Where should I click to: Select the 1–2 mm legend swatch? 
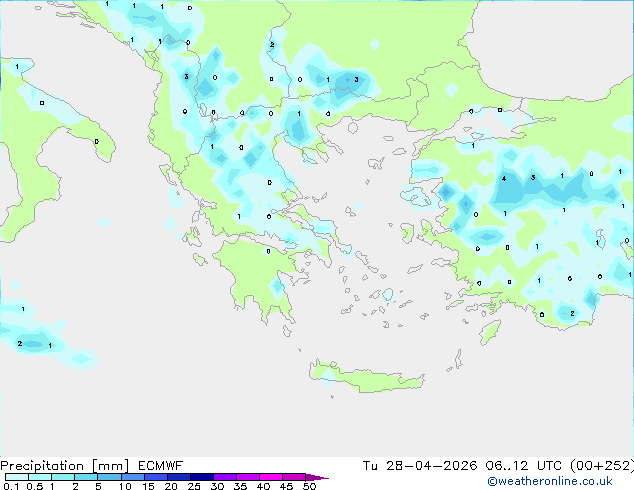coord(63,477)
